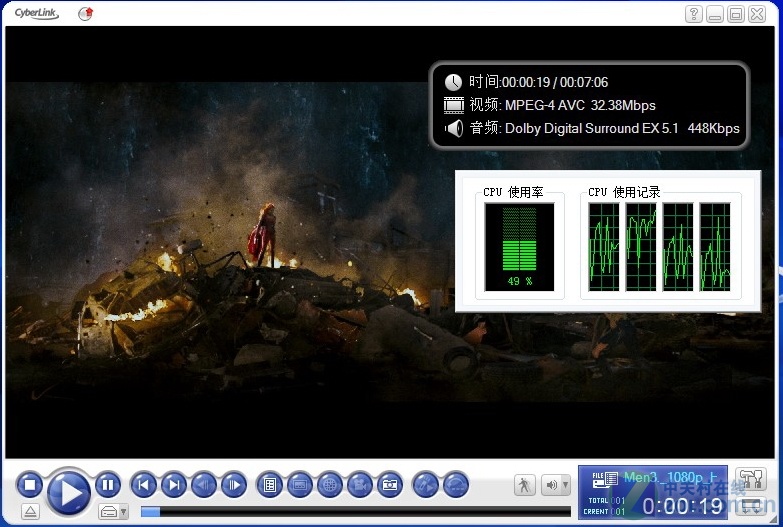
Task: Stop playback with the square stop button
Action: click(29, 485)
